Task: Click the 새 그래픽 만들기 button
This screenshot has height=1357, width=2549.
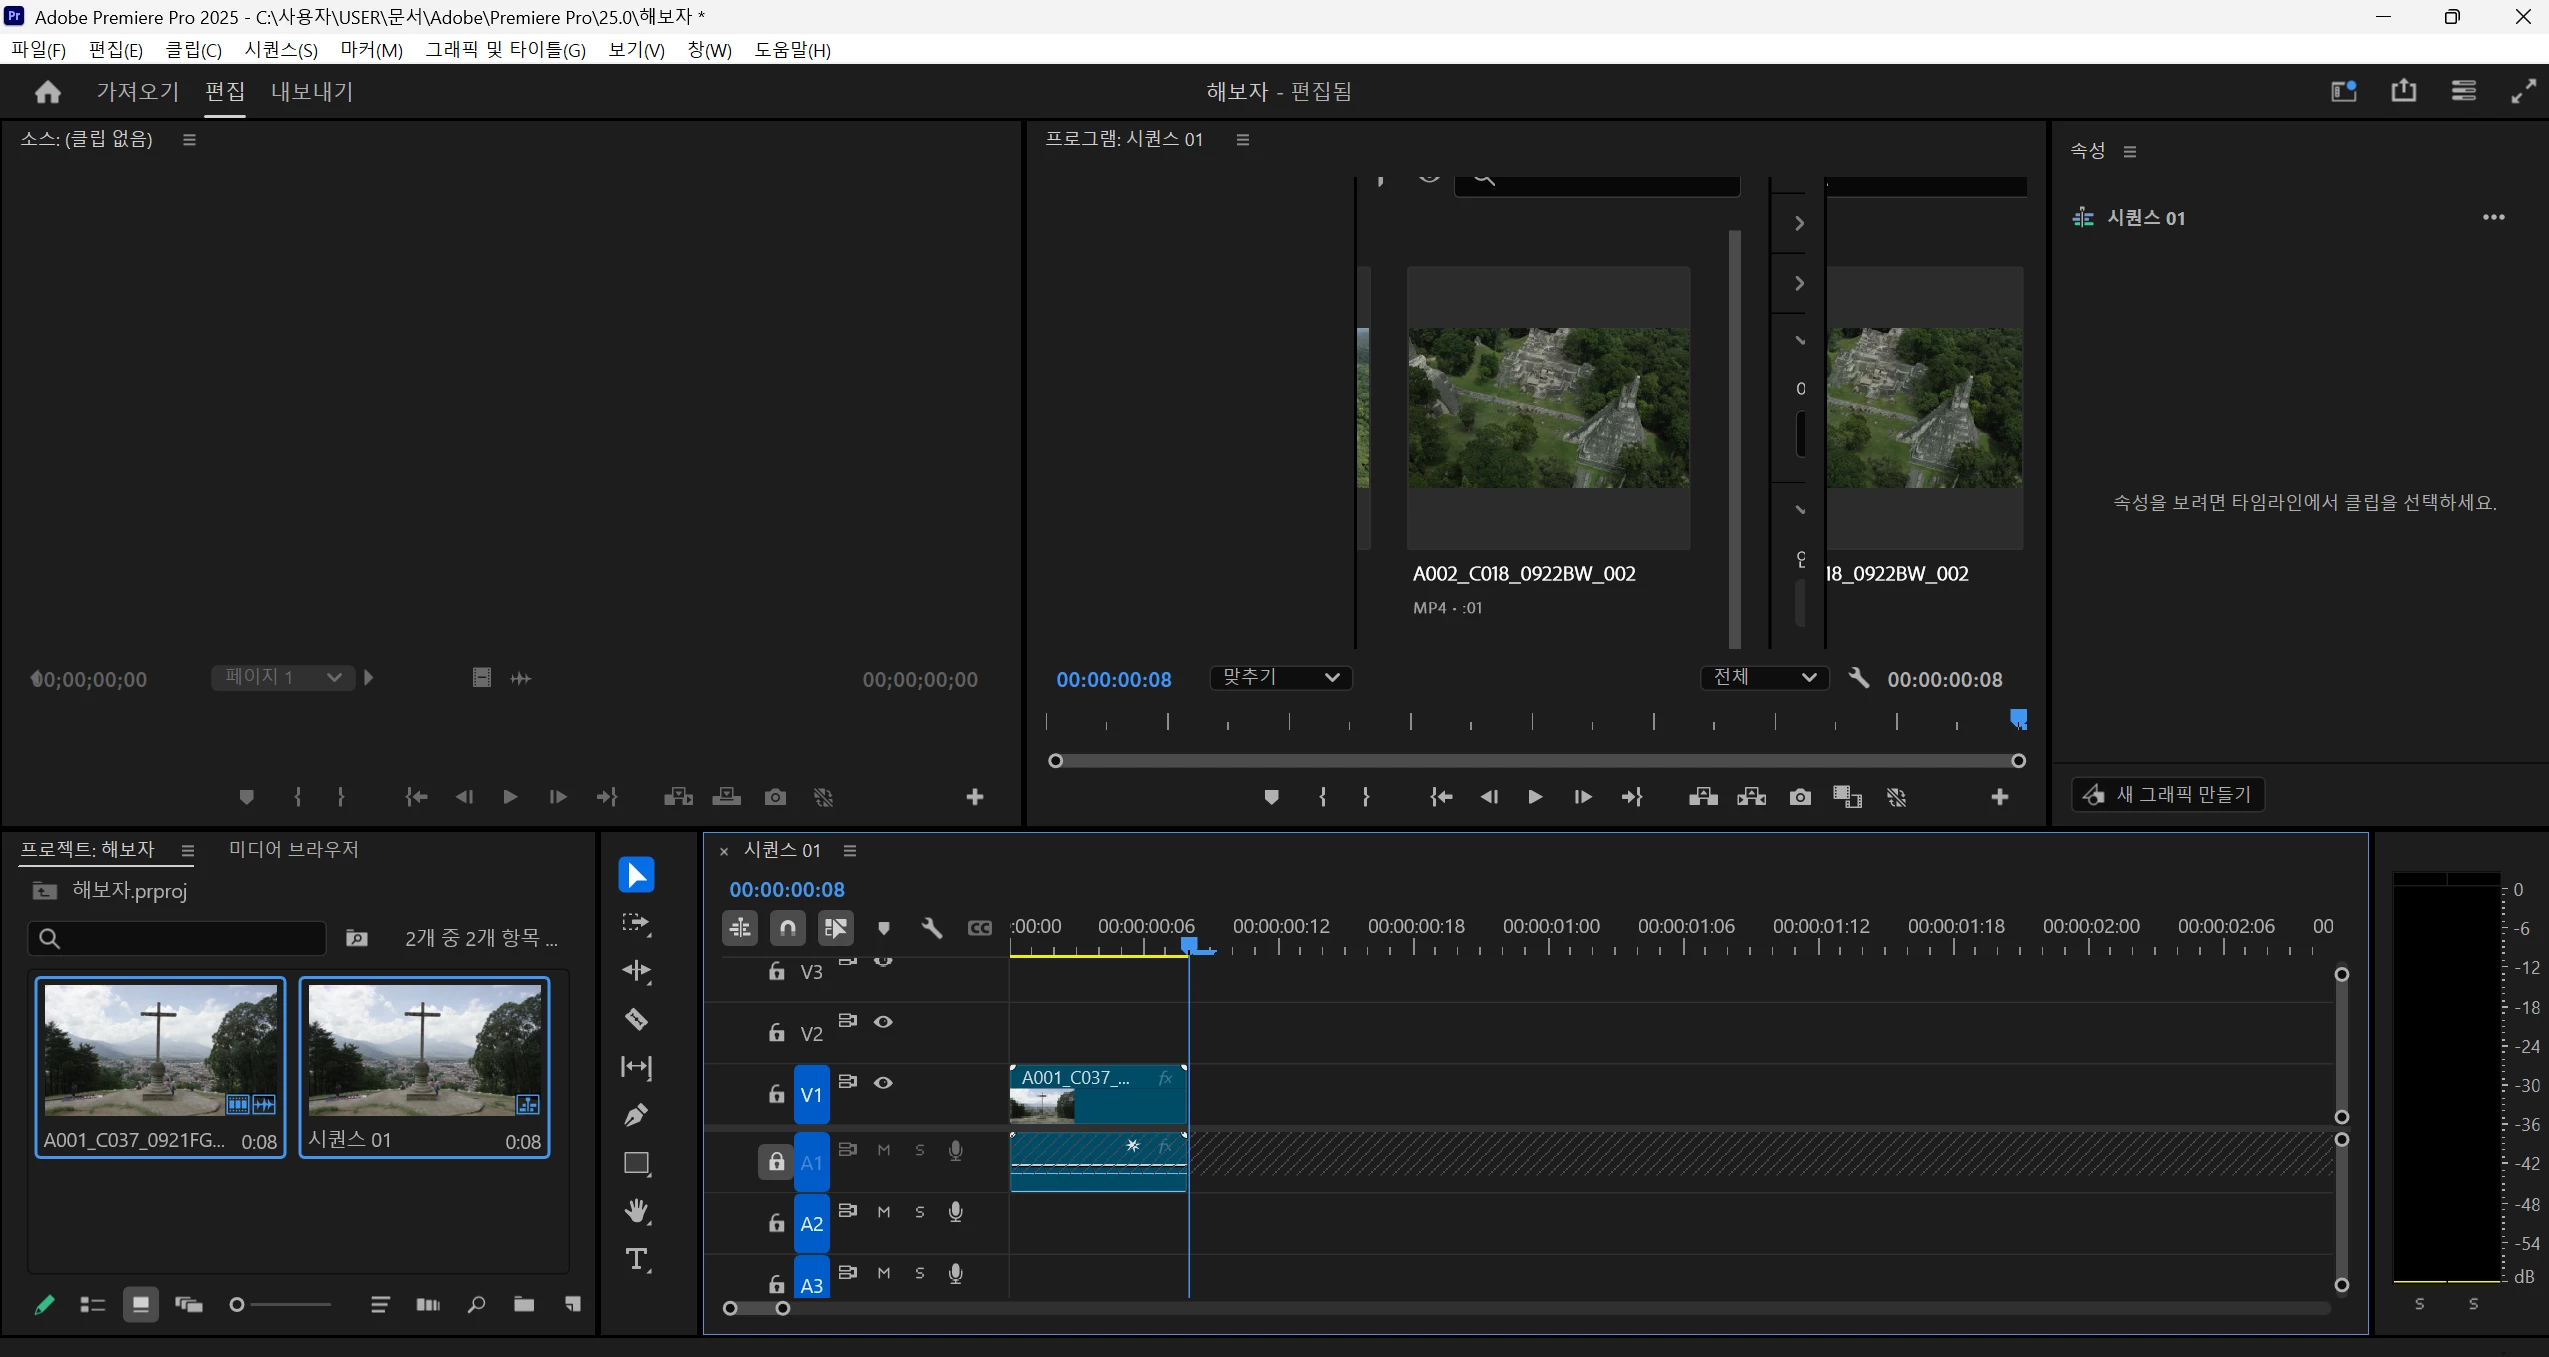Action: pos(2167,795)
